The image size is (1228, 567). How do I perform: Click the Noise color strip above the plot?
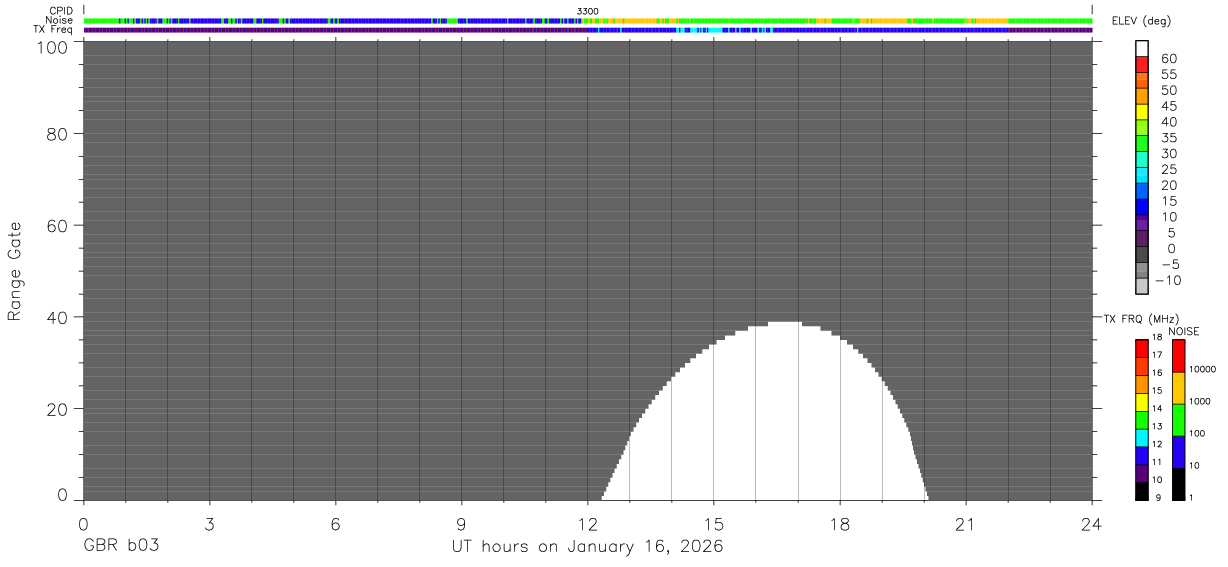click(x=587, y=20)
